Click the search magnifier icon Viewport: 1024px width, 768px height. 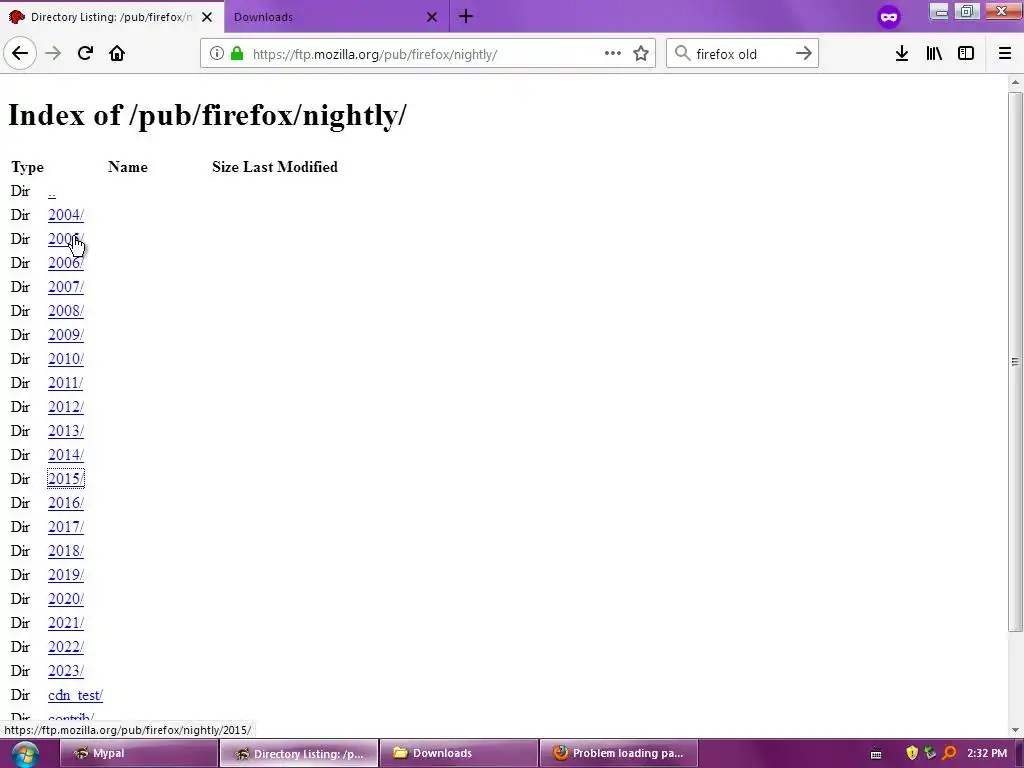(682, 54)
